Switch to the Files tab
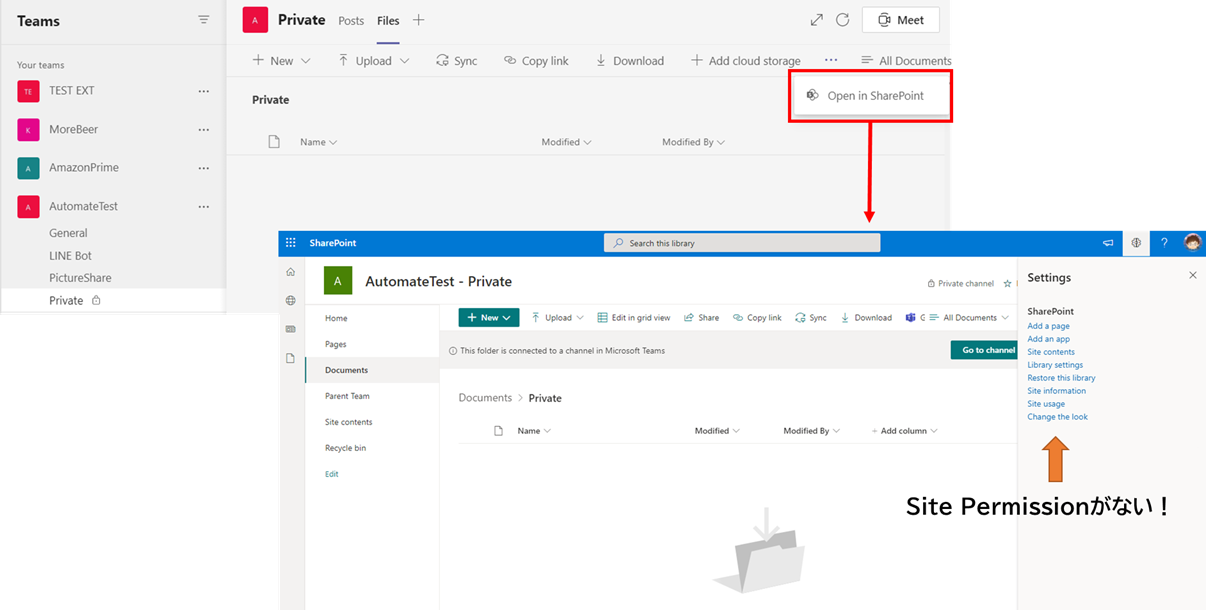Image resolution: width=1206 pixels, height=610 pixels. click(x=388, y=20)
